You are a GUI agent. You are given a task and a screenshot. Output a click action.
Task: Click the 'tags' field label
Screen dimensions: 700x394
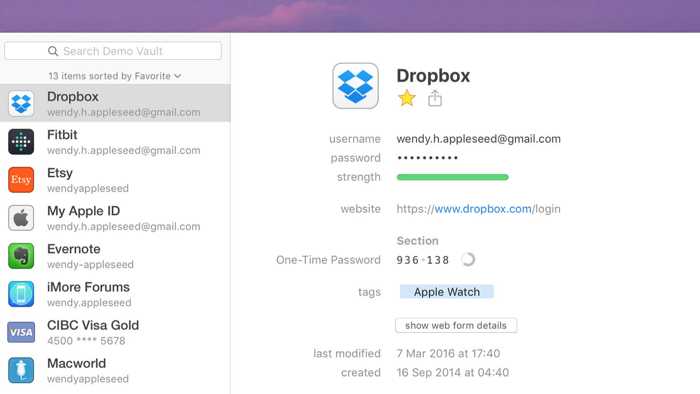pyautogui.click(x=370, y=292)
